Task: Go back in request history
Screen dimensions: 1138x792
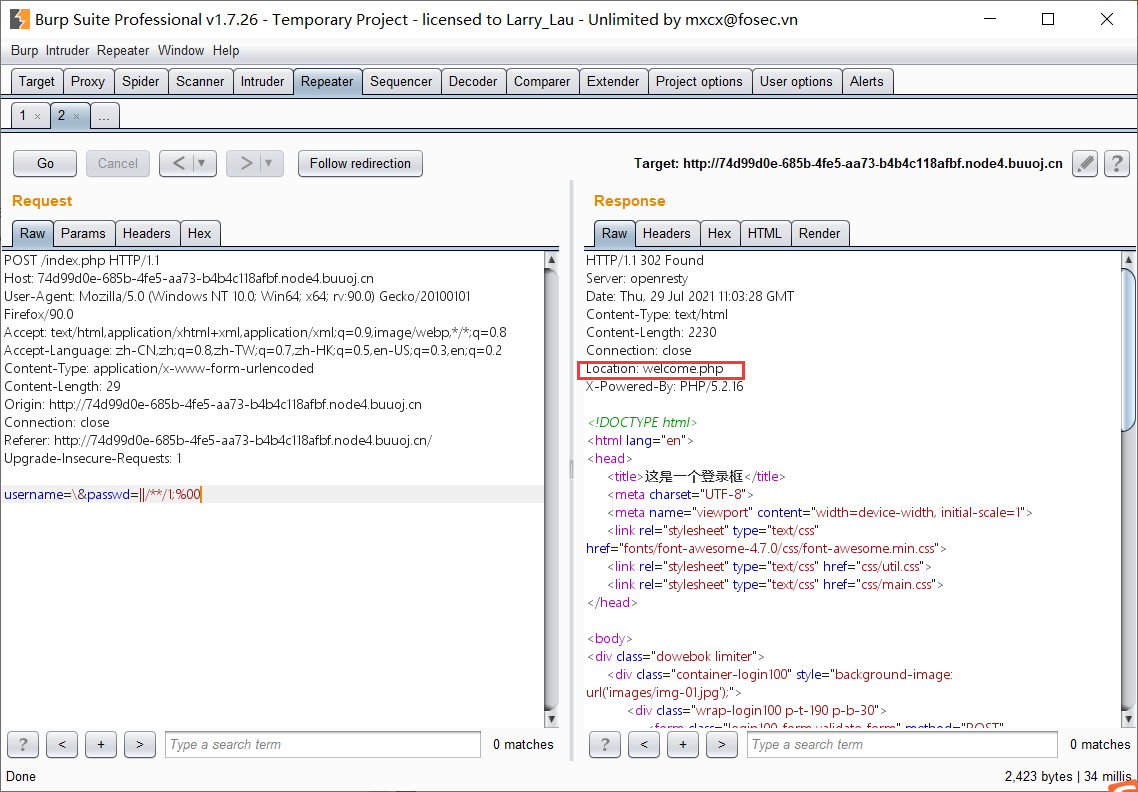Action: 179,163
